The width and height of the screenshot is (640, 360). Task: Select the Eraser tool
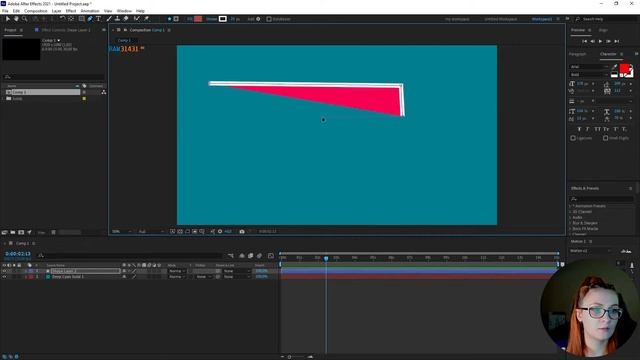tap(126, 19)
